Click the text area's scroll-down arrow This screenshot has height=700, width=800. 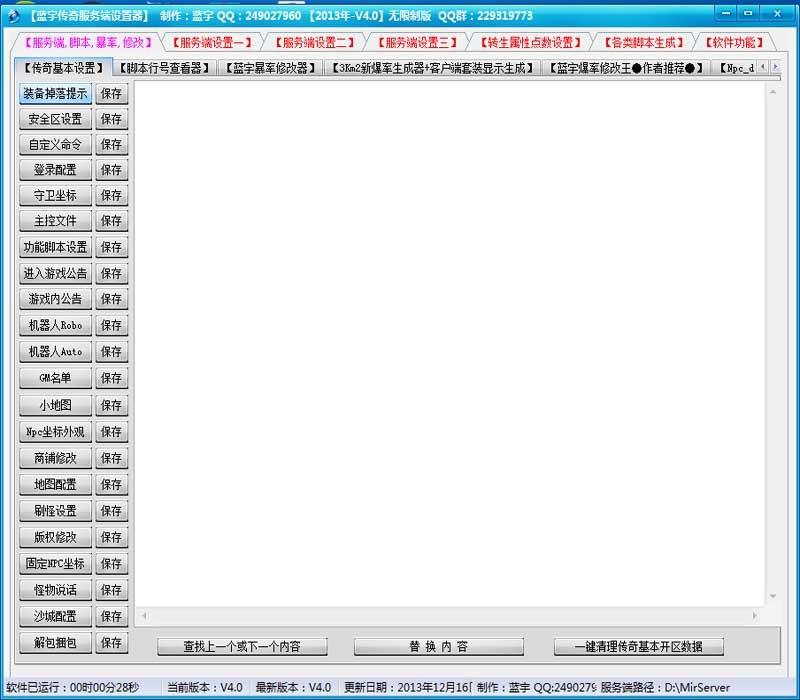point(772,597)
